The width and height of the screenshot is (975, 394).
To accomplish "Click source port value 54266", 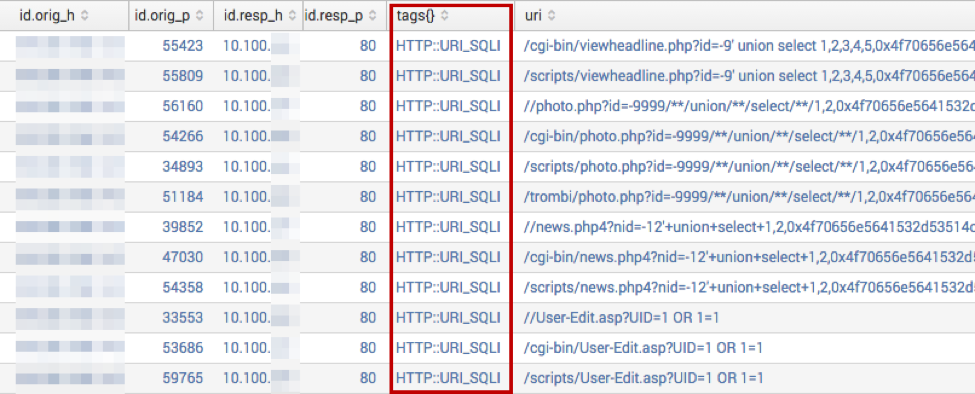I will [183, 136].
